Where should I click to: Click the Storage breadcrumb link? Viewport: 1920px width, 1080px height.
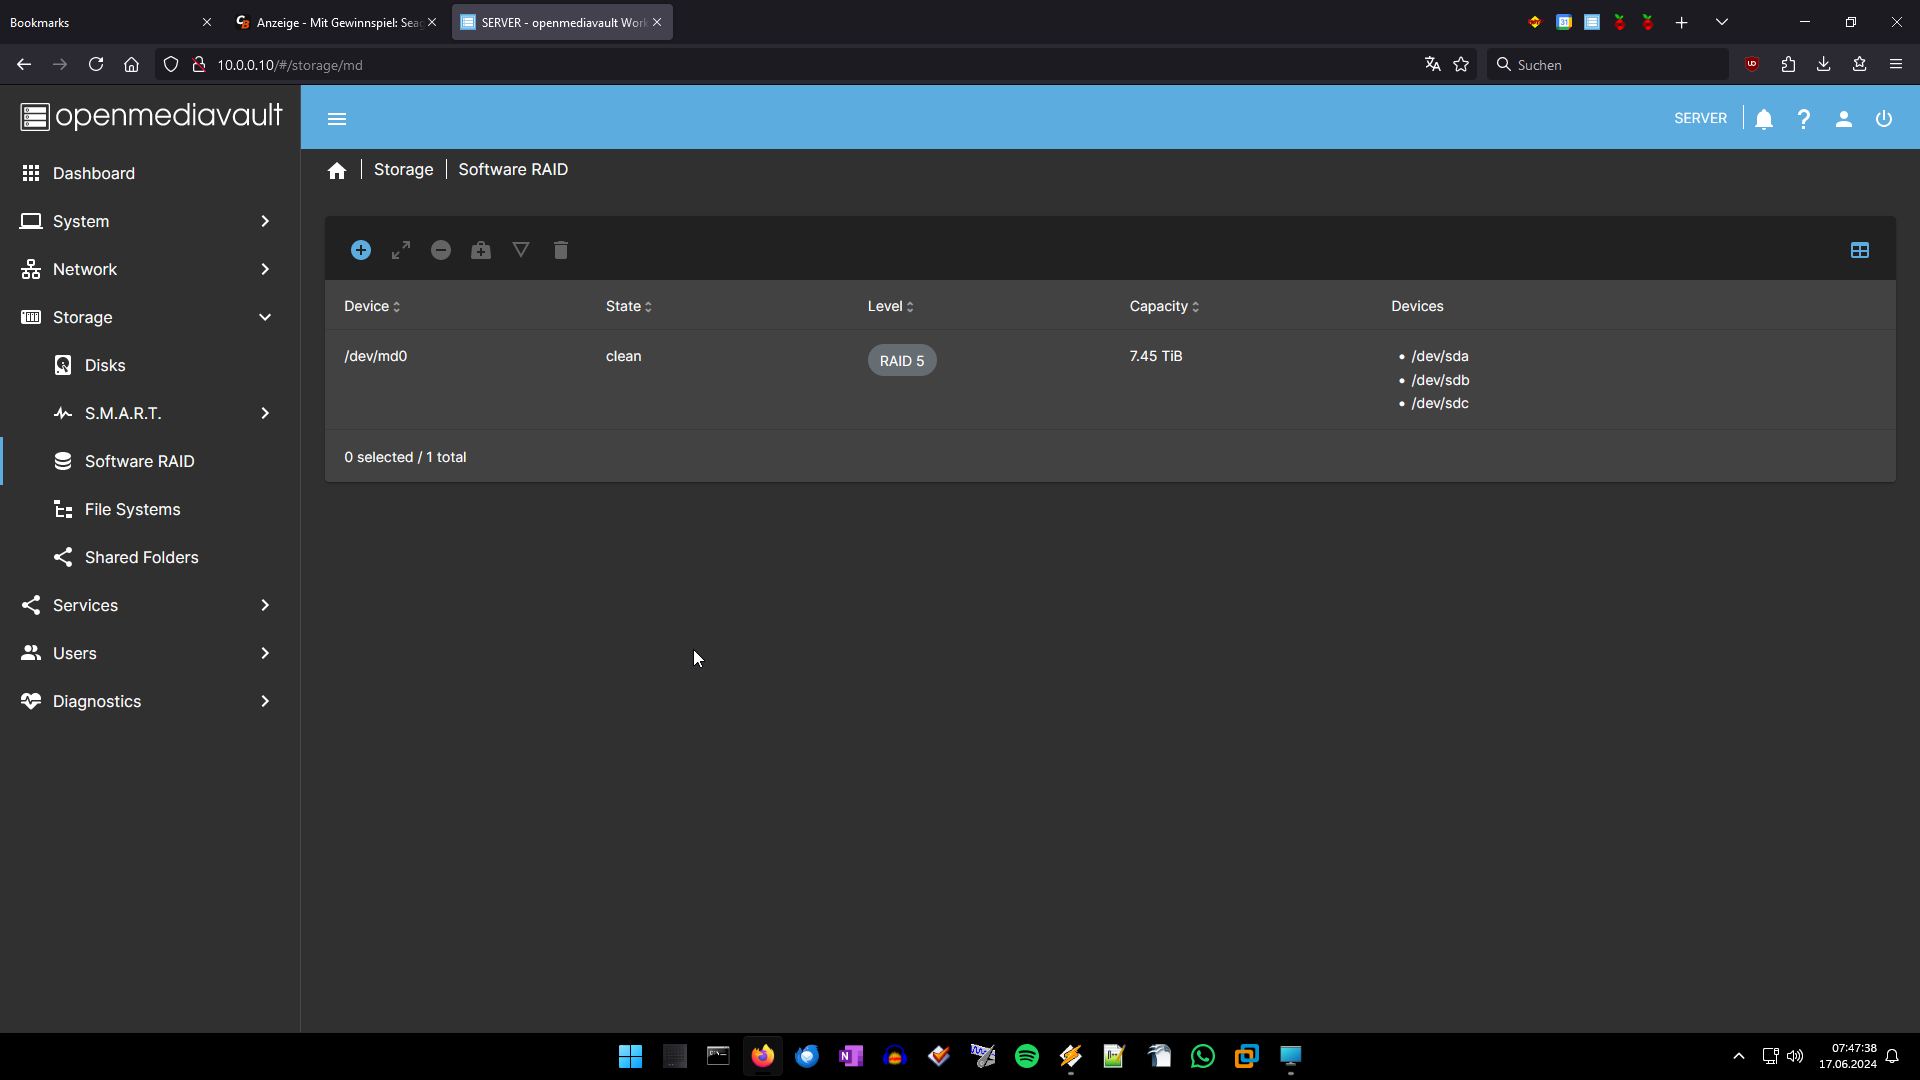[403, 170]
